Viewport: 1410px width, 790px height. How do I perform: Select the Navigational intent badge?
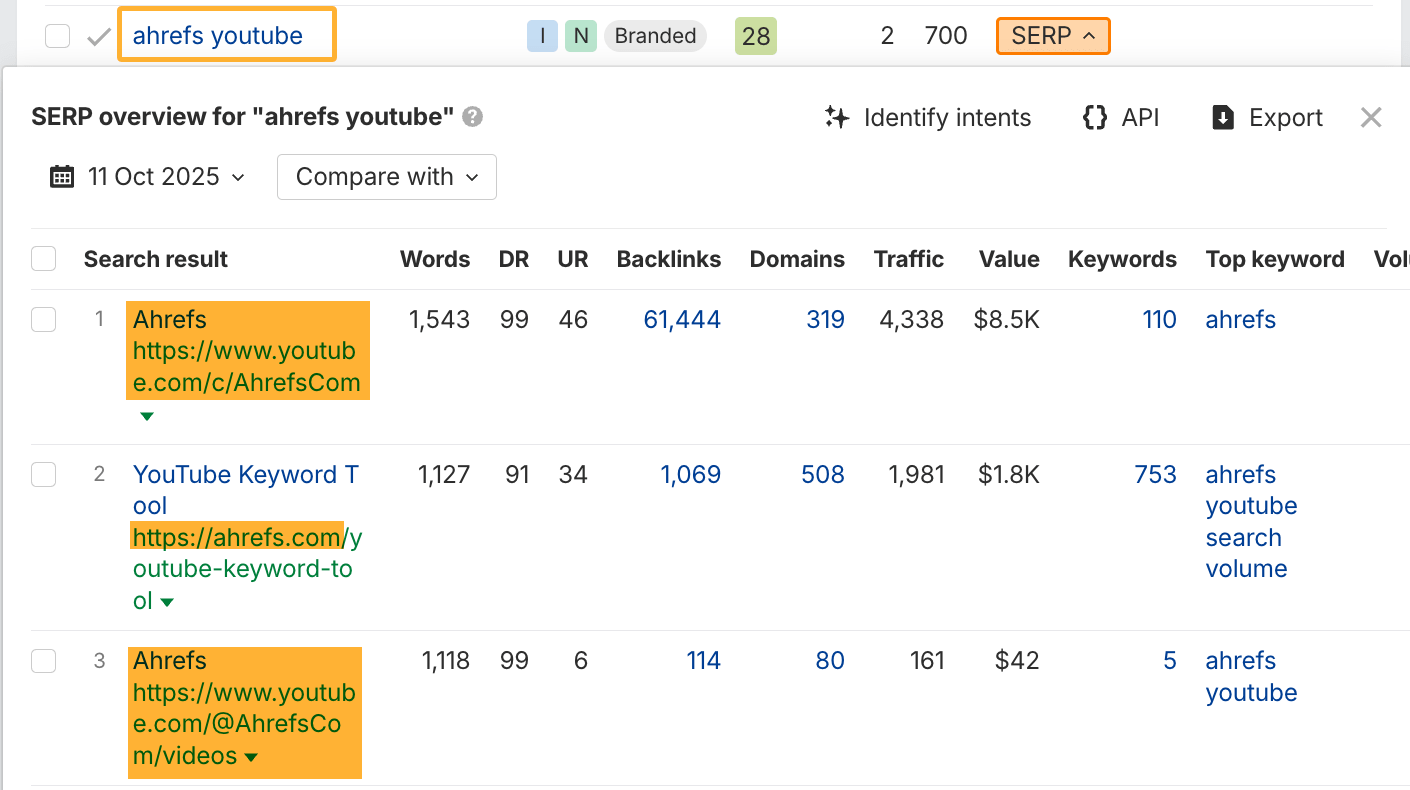pos(580,35)
